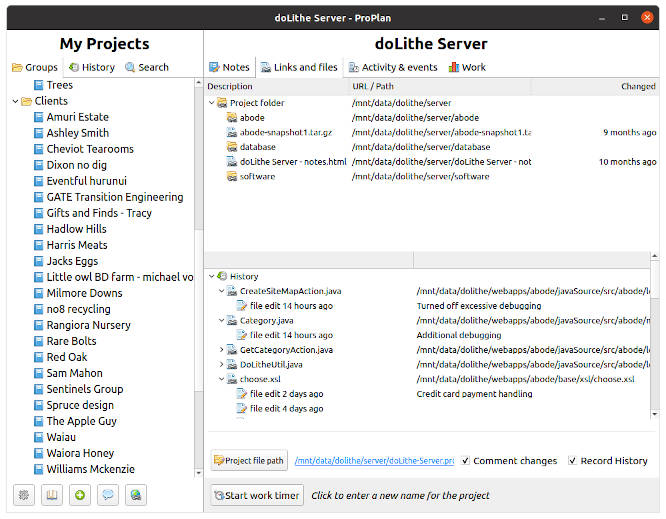Click the abode-snapshot1.tar.gz file icon
666x519 pixels.
[x=231, y=132]
